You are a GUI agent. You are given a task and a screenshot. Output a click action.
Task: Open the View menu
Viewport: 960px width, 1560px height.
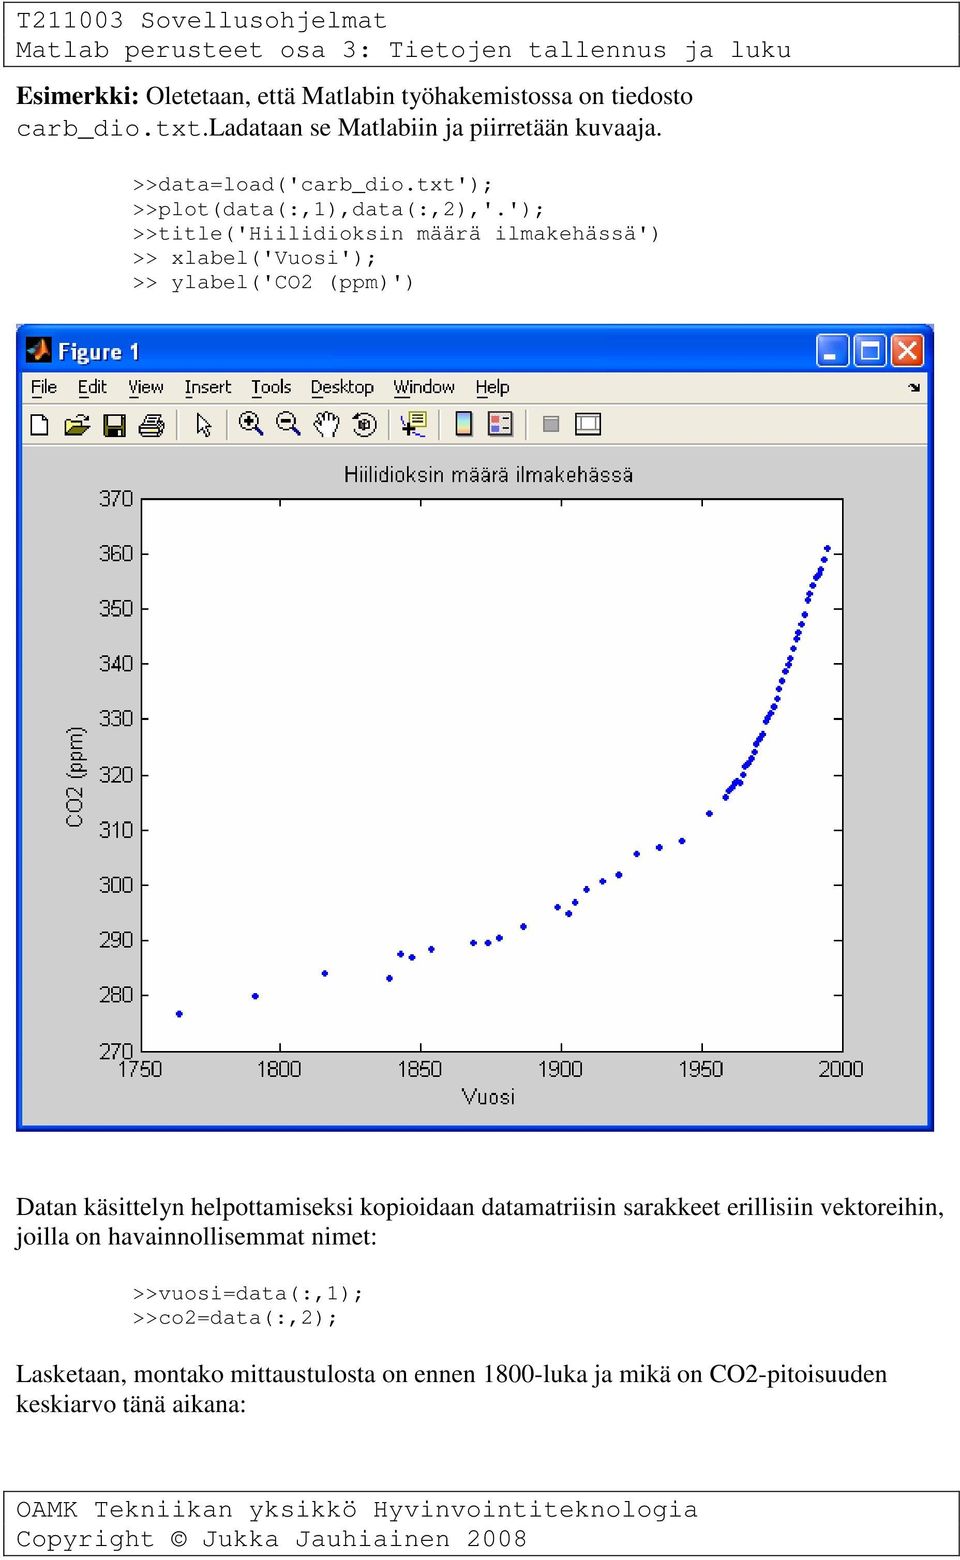(146, 387)
